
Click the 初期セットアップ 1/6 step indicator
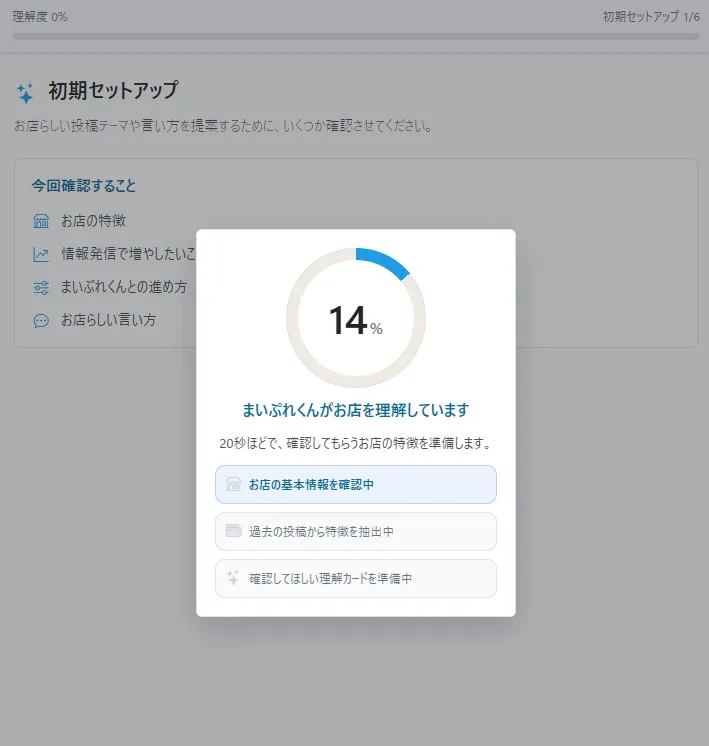(x=651, y=17)
